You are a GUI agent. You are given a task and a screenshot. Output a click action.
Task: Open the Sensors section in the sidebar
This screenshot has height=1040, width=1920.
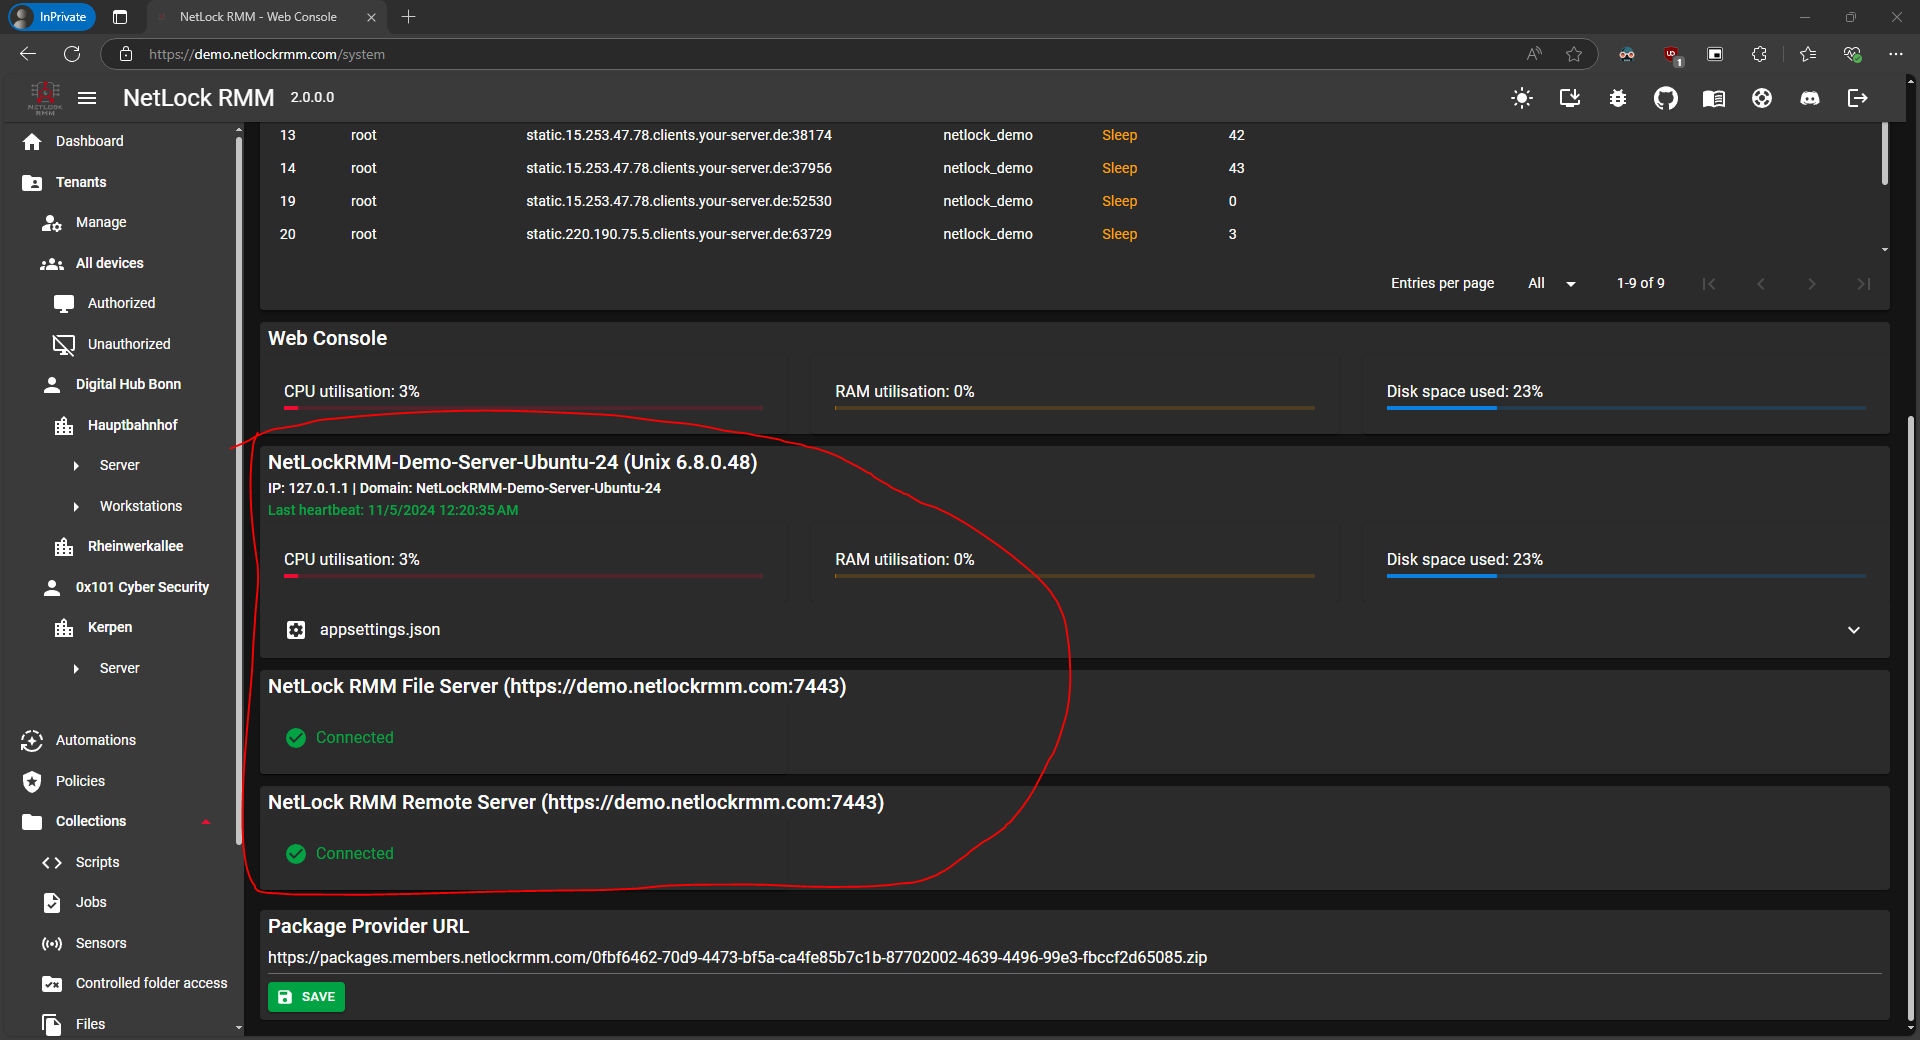pyautogui.click(x=100, y=942)
